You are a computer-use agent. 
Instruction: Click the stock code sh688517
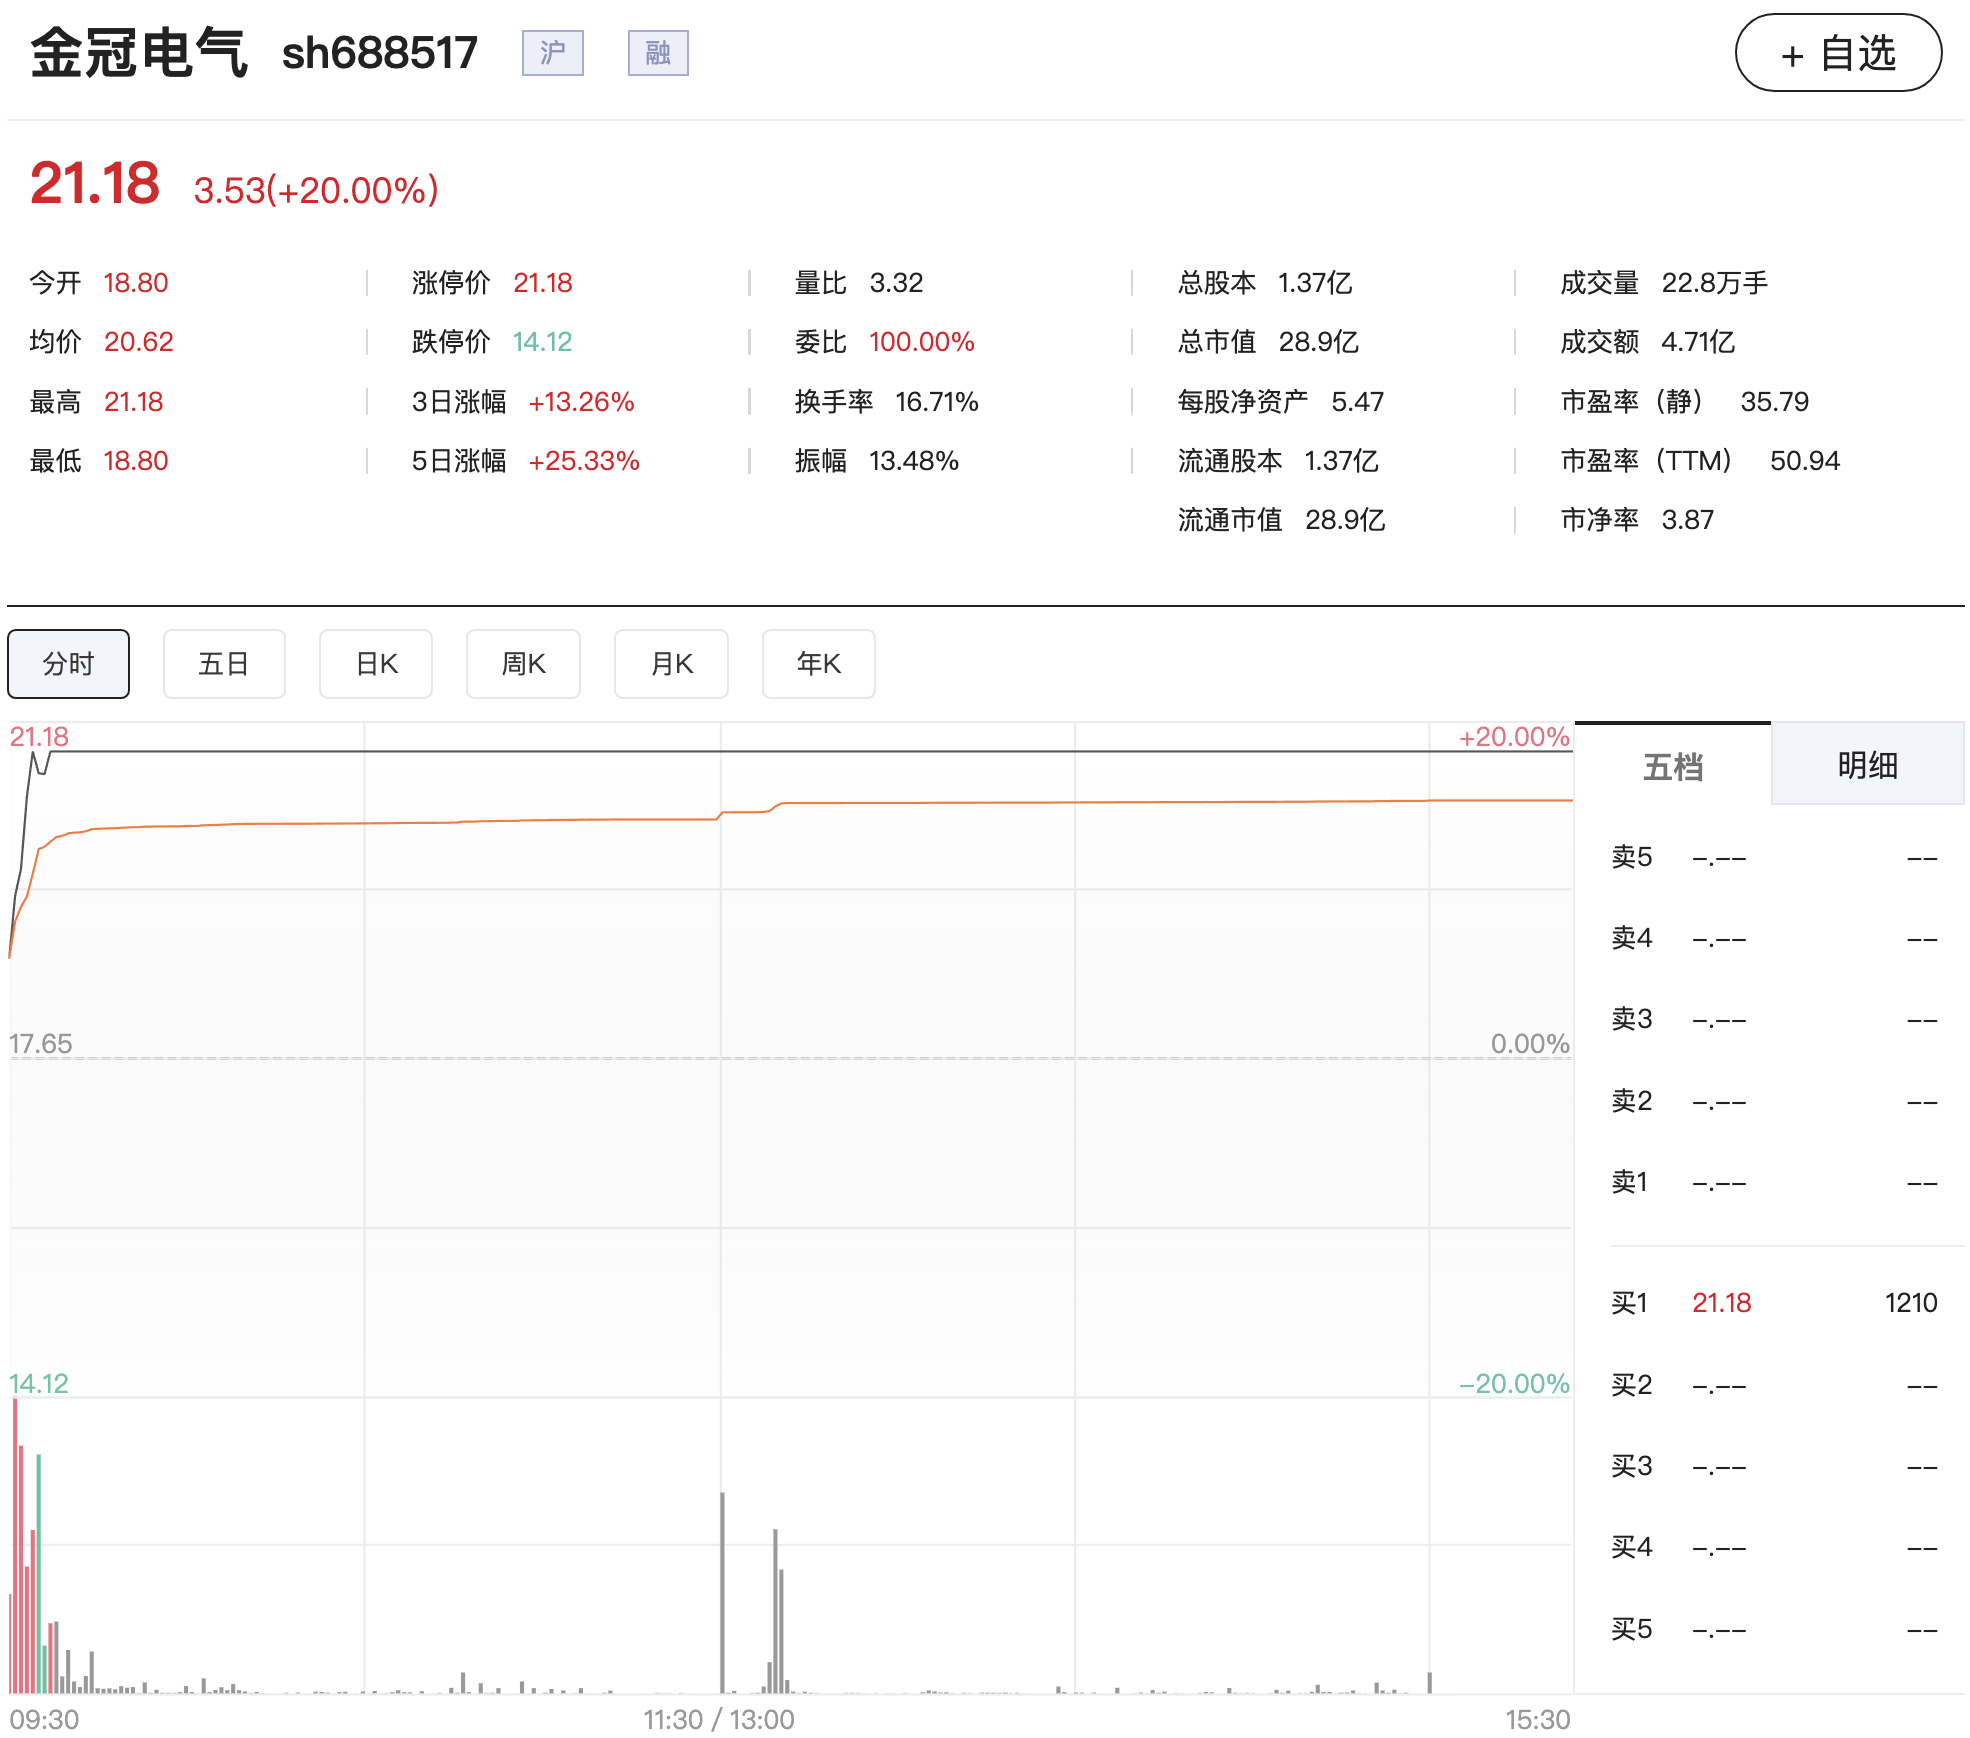tap(380, 53)
